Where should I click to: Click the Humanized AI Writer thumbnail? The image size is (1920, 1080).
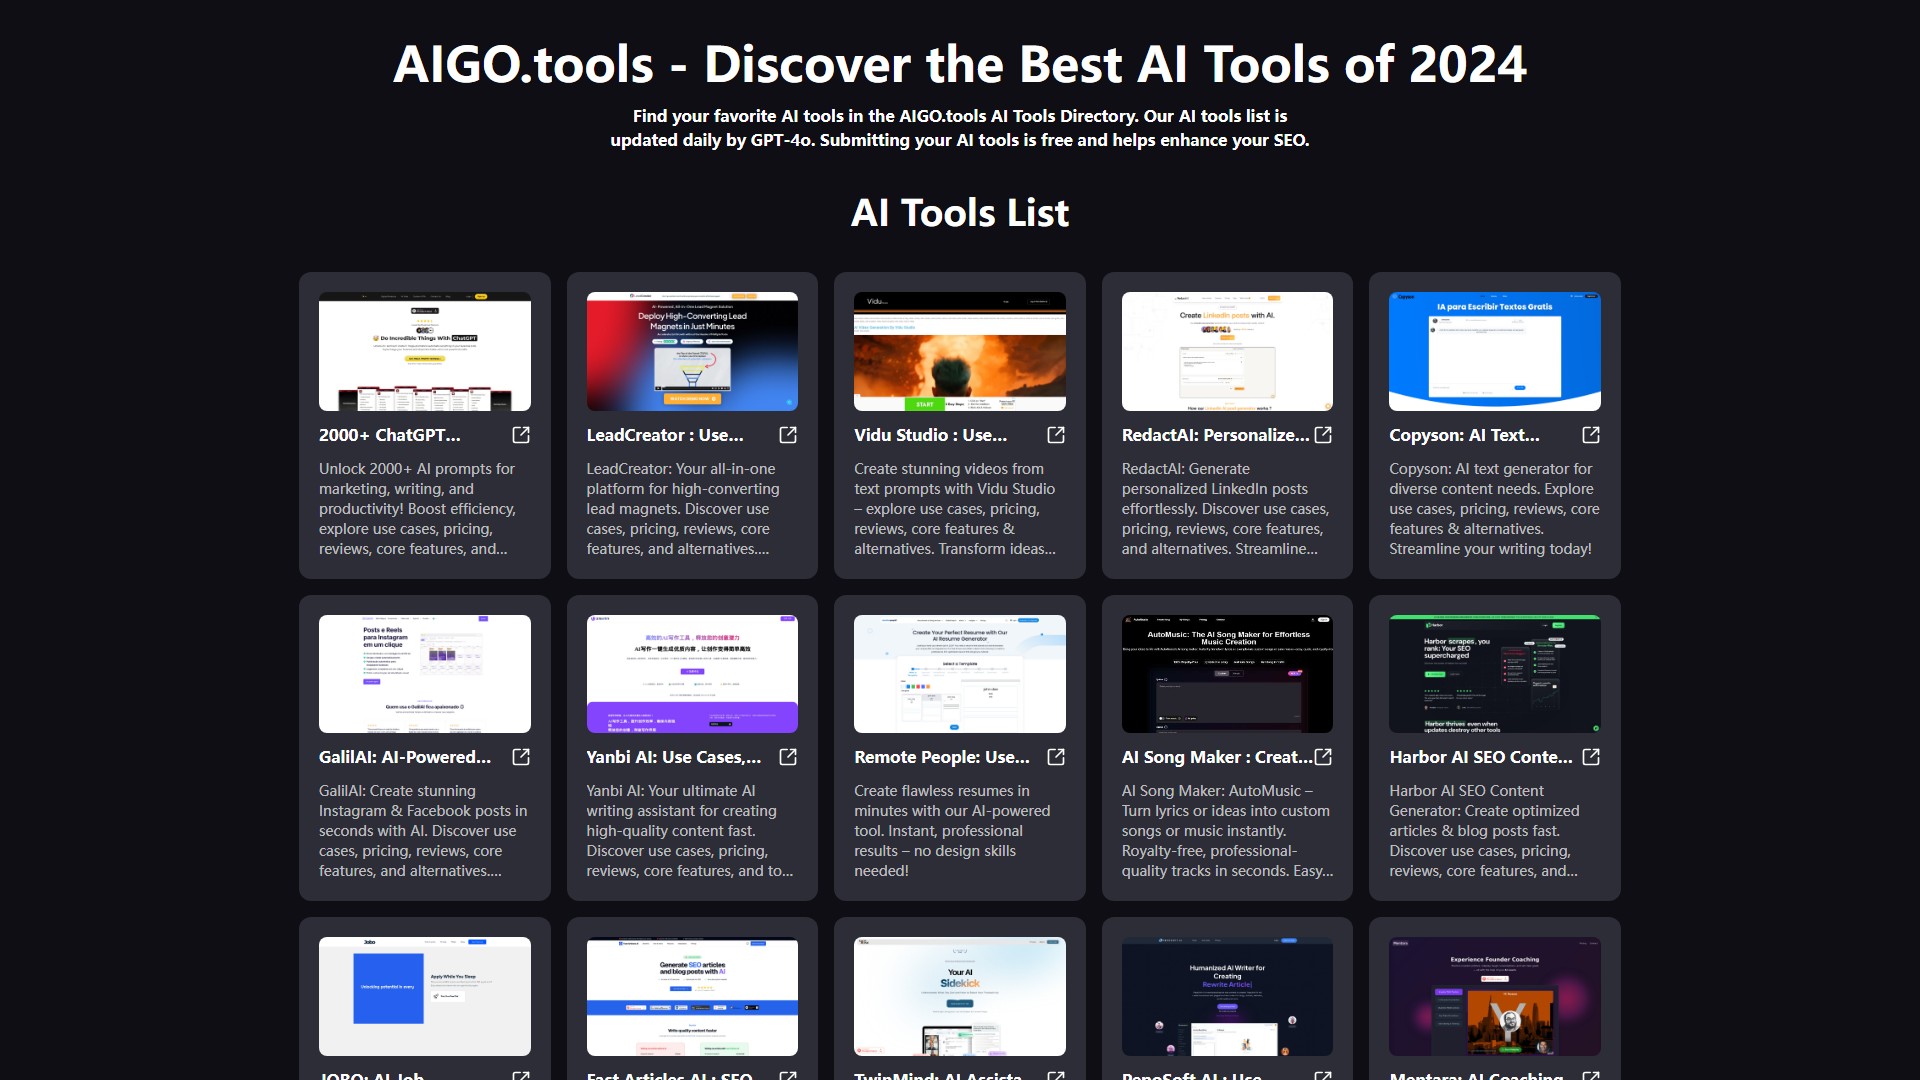pos(1227,996)
